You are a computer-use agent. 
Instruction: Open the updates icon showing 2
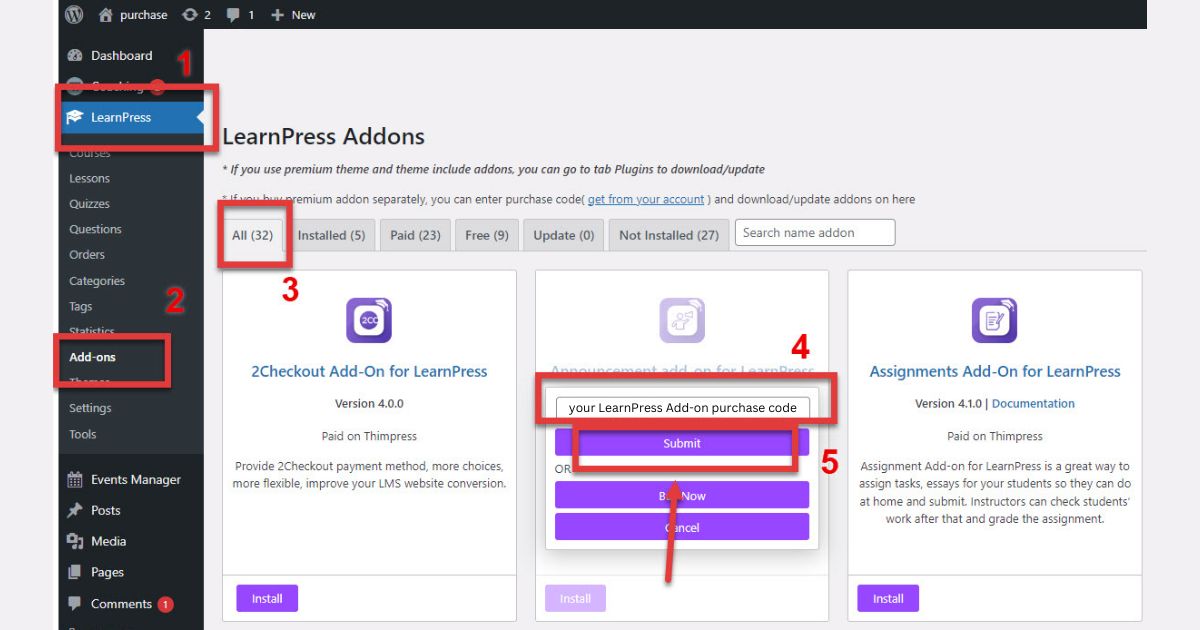click(190, 15)
